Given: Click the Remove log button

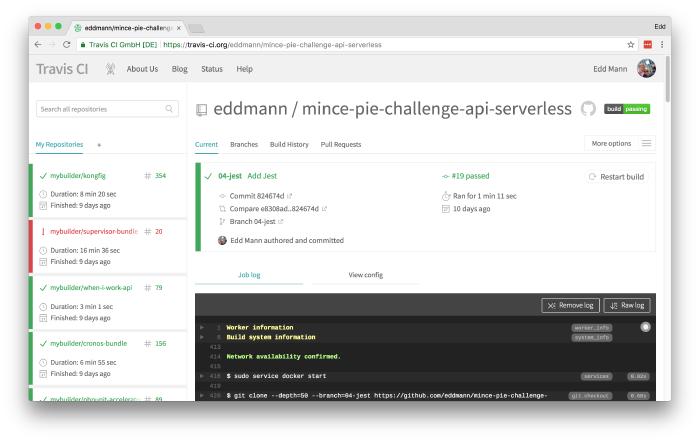Looking at the screenshot, I should pos(570,305).
